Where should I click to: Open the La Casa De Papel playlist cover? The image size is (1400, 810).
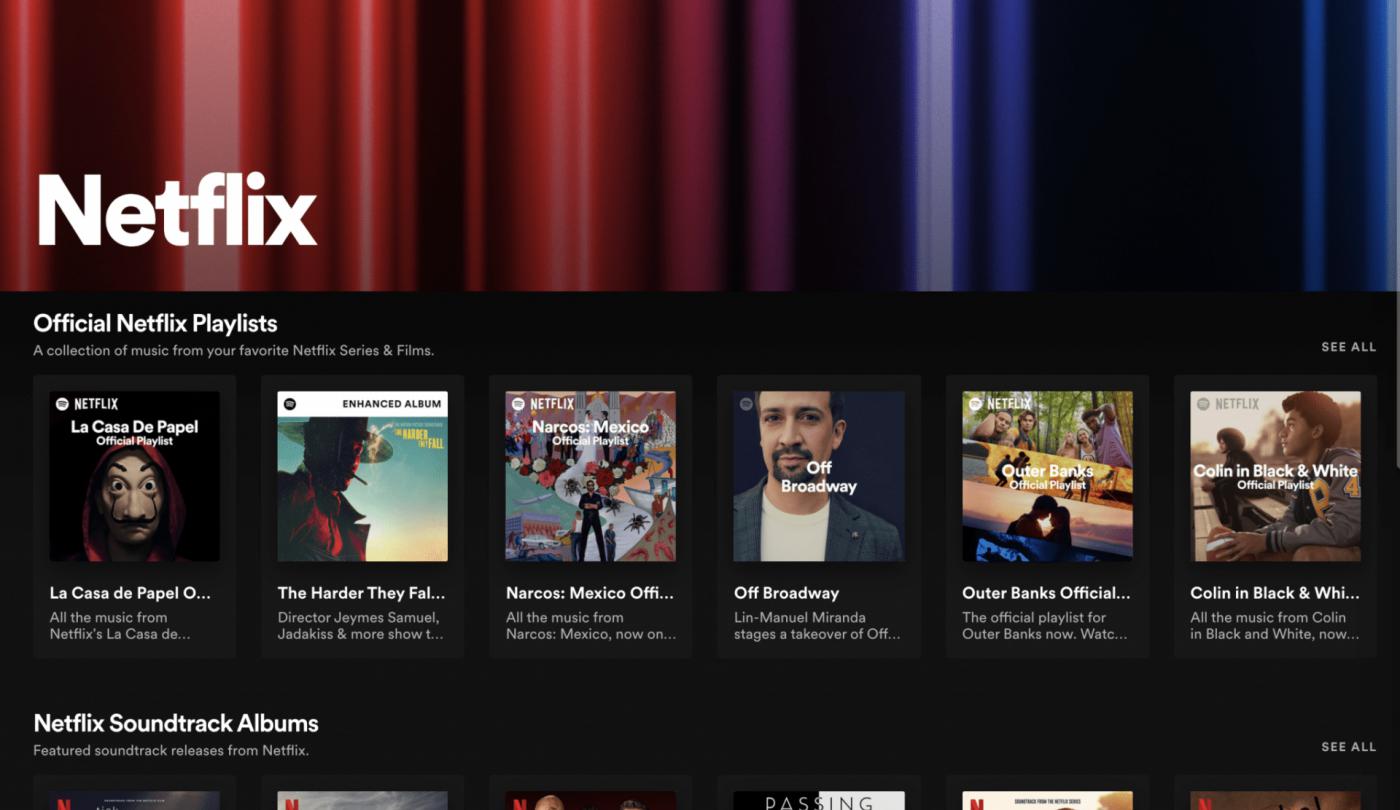pyautogui.click(x=135, y=476)
